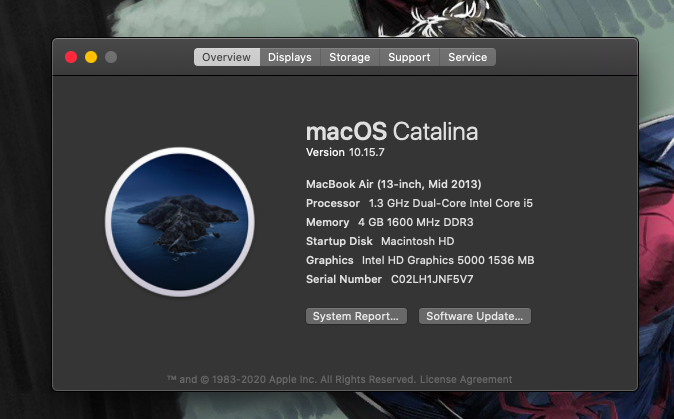674x419 pixels.
Task: Click Intel HD Graphics 5000 1536 MB
Action: (x=448, y=260)
